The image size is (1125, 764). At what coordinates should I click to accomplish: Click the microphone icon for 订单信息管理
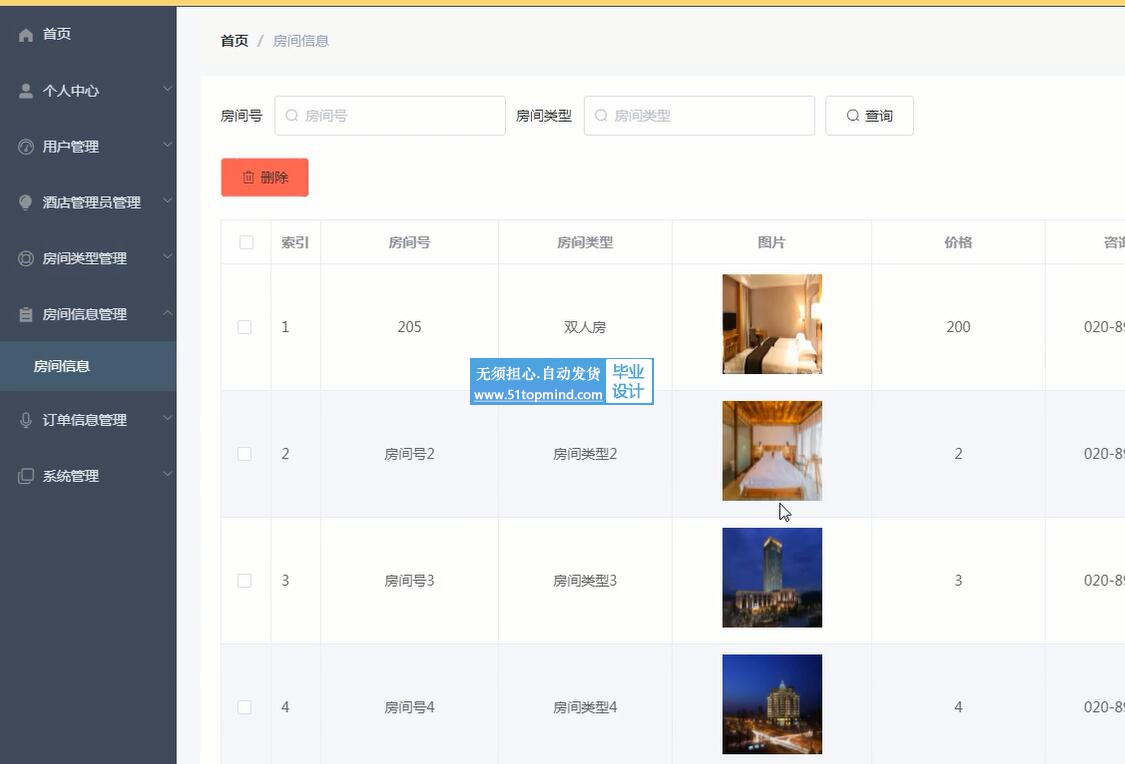[26, 421]
